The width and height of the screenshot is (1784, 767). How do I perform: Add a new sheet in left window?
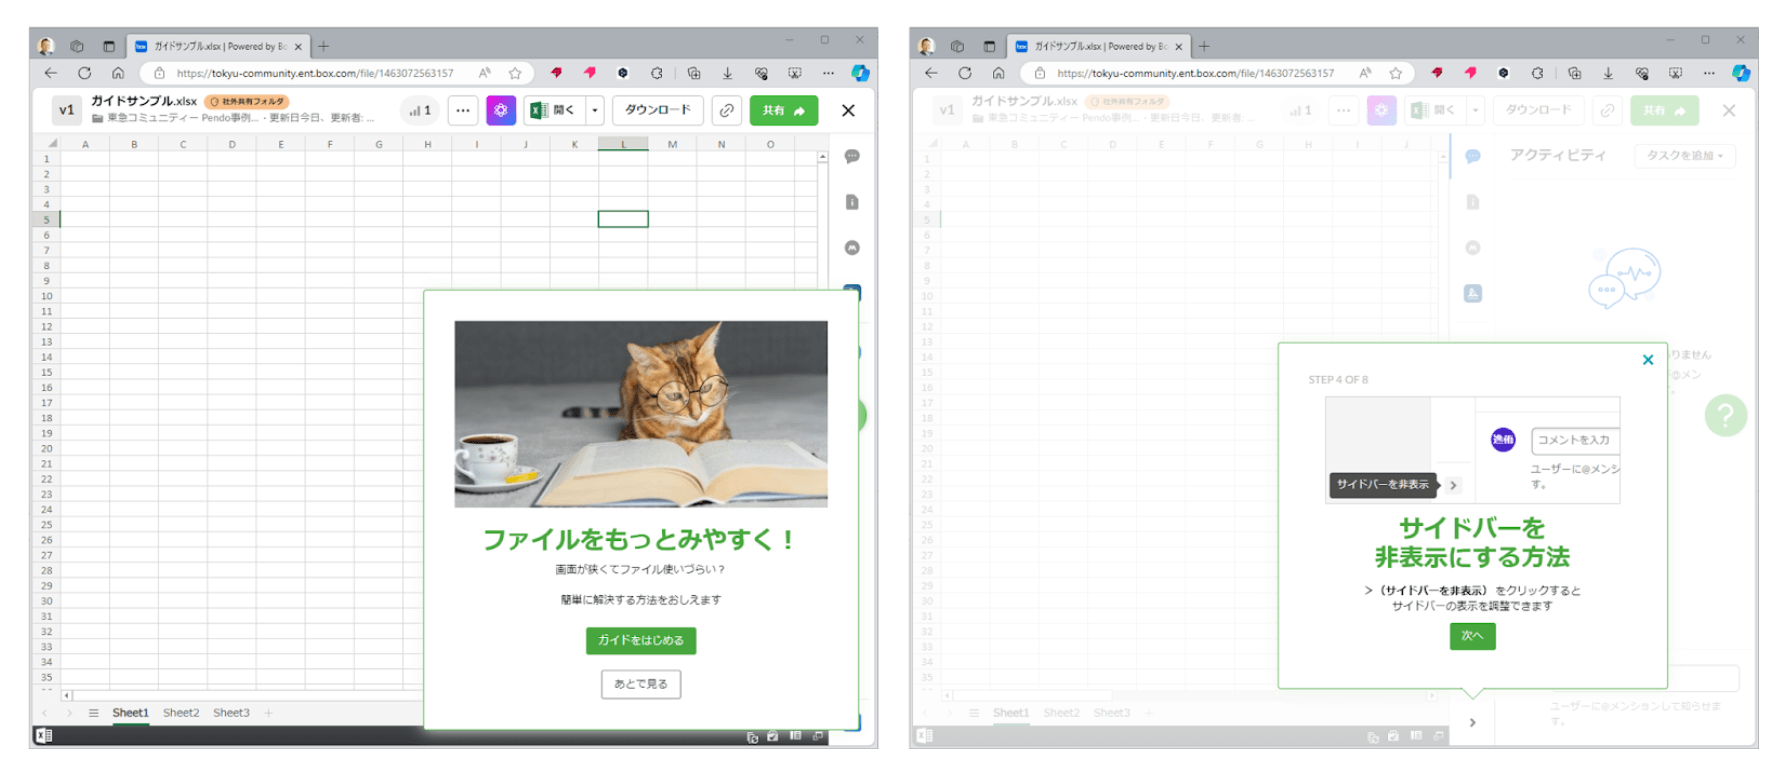tap(268, 713)
